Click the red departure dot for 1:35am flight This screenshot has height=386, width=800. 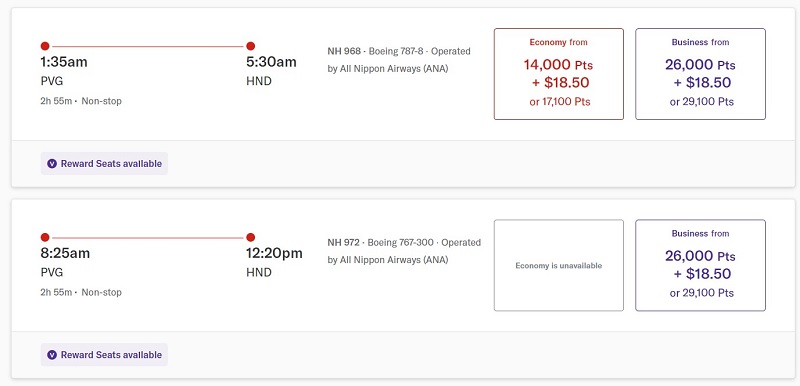pyautogui.click(x=45, y=46)
